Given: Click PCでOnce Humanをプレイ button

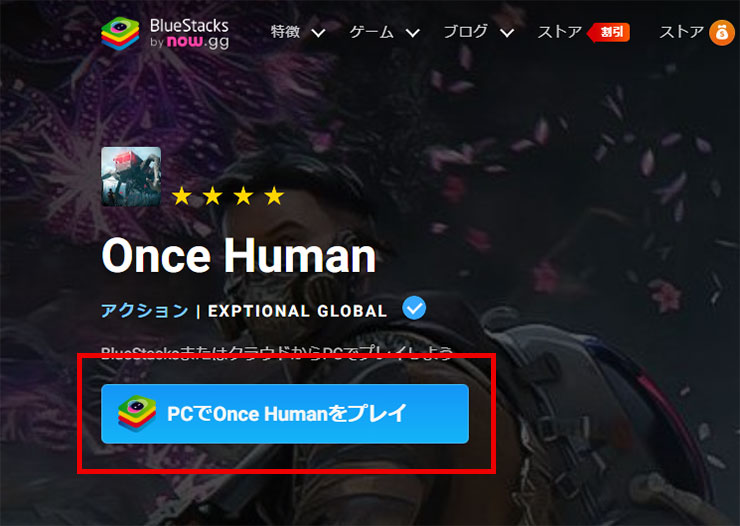Looking at the screenshot, I should (x=285, y=414).
